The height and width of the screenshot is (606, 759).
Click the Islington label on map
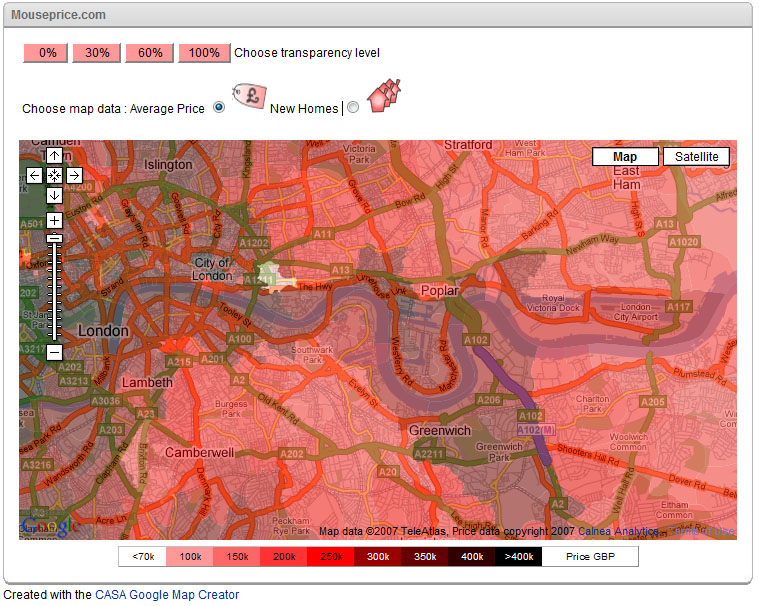[168, 165]
